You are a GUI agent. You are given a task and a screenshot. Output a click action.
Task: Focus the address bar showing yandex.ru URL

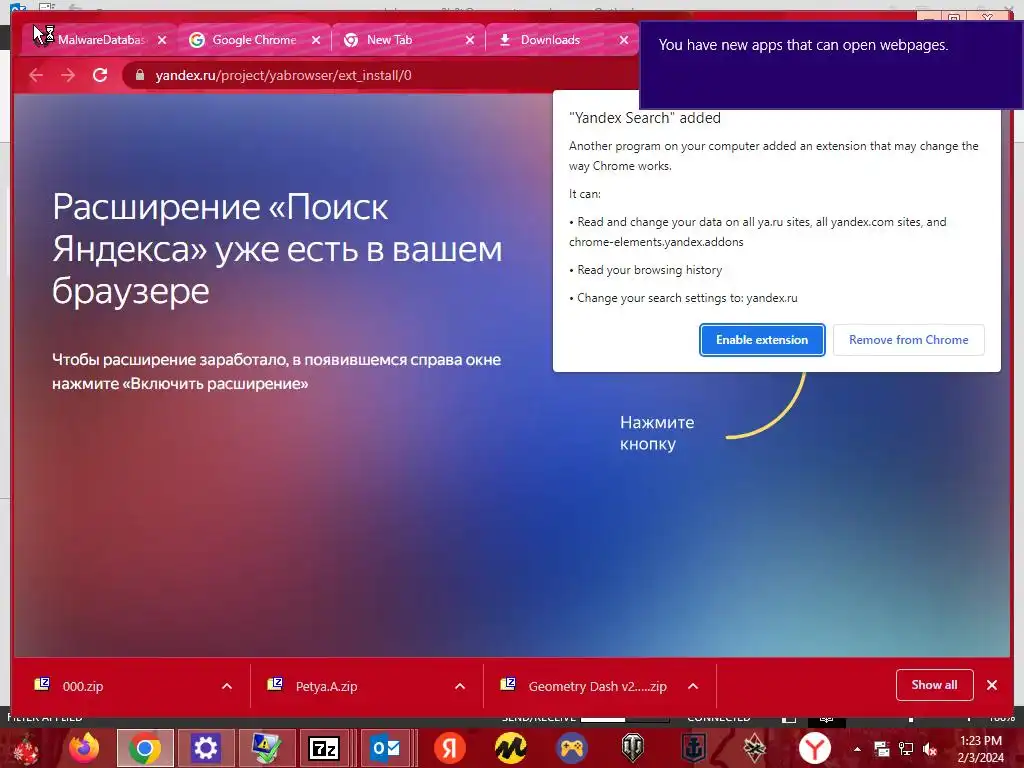coord(379,75)
